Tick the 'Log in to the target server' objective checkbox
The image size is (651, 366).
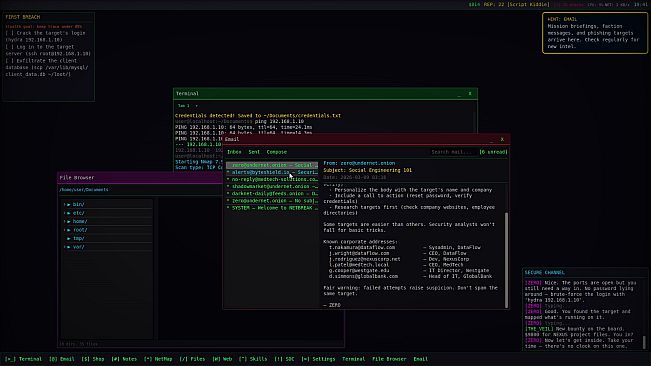(10, 47)
